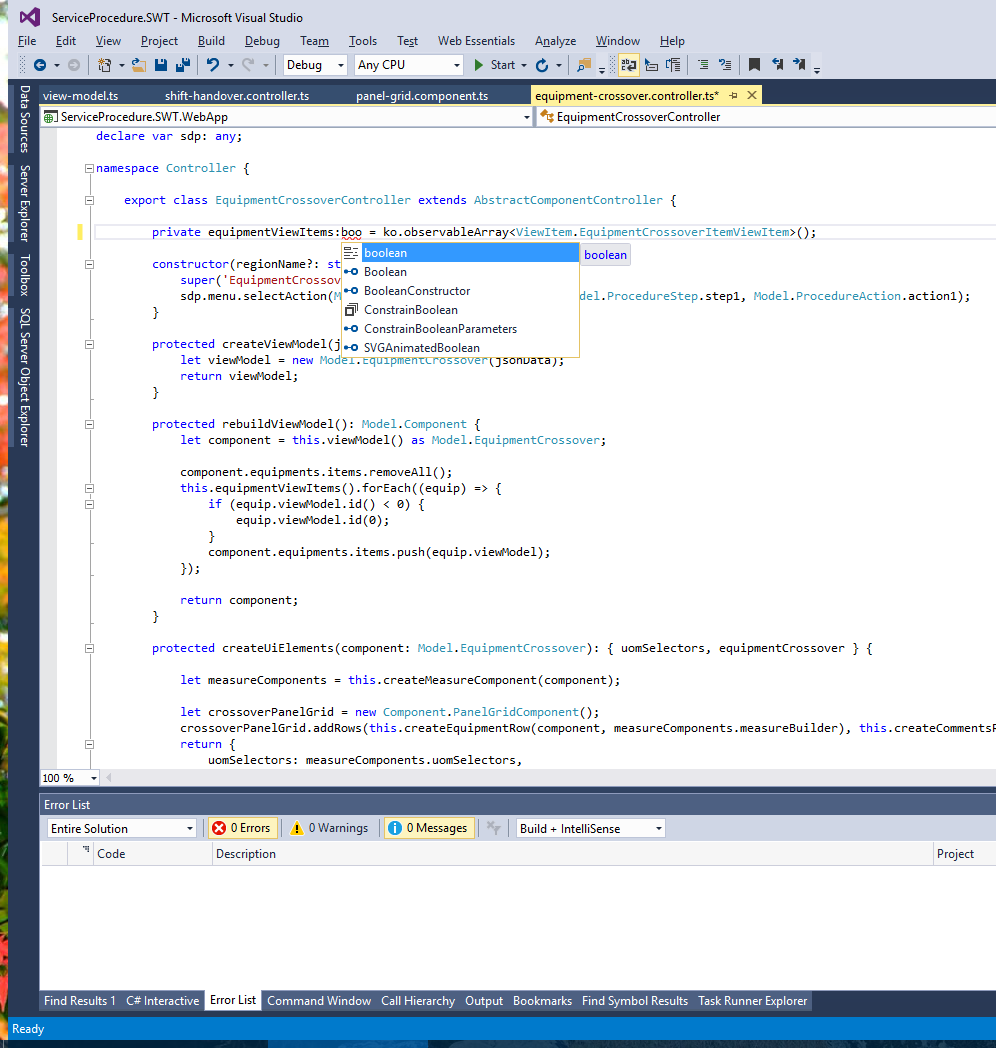Click the Undo arrow icon
Image resolution: width=996 pixels, height=1048 pixels.
pos(213,65)
